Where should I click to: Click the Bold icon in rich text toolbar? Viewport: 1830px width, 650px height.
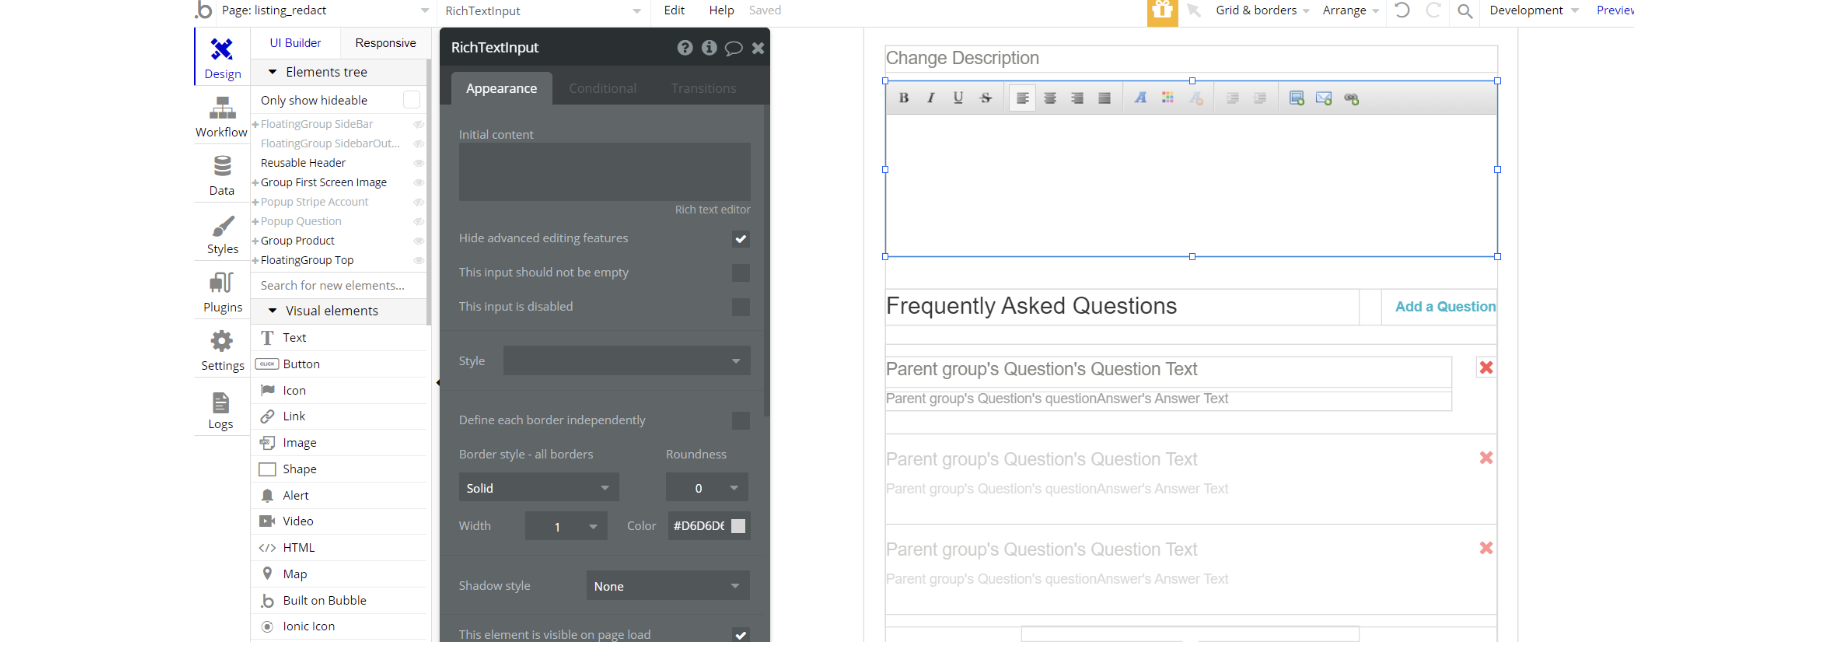[x=904, y=98]
